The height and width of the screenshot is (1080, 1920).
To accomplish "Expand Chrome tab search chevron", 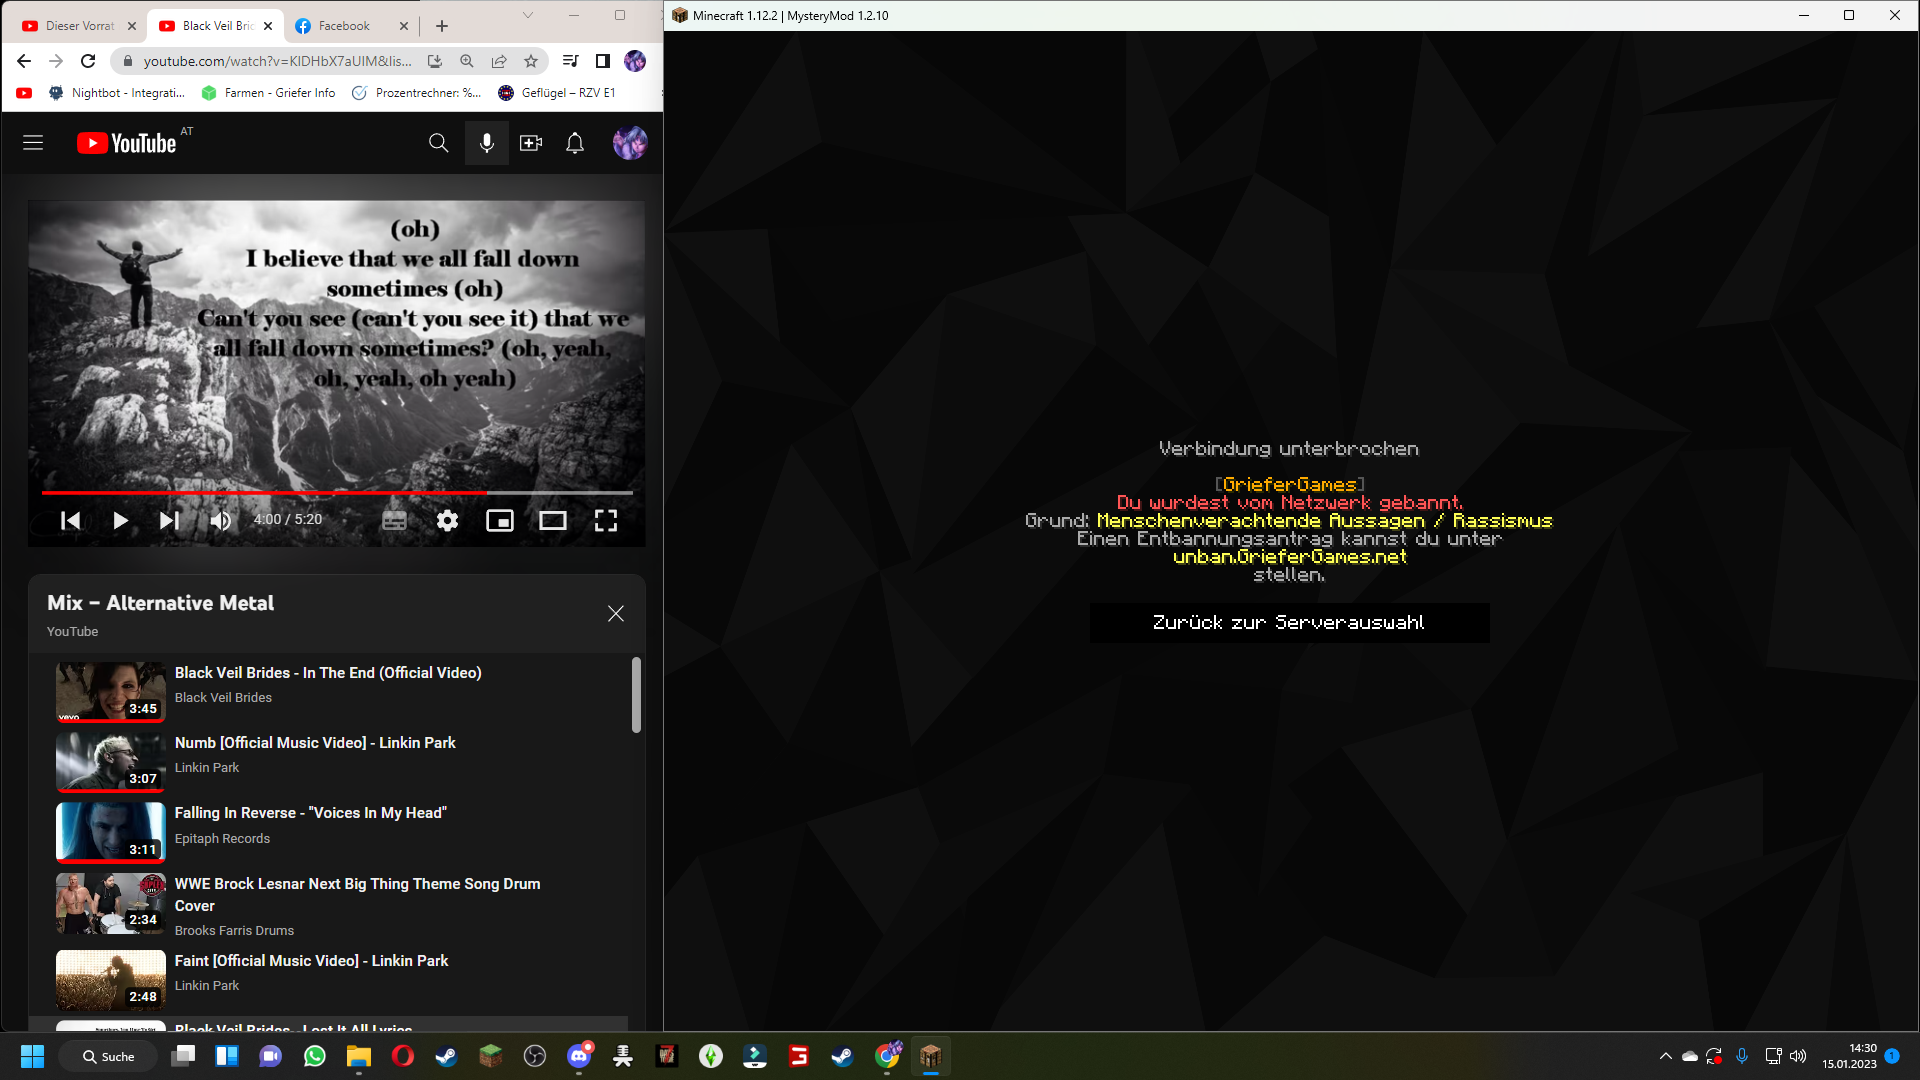I will (528, 15).
